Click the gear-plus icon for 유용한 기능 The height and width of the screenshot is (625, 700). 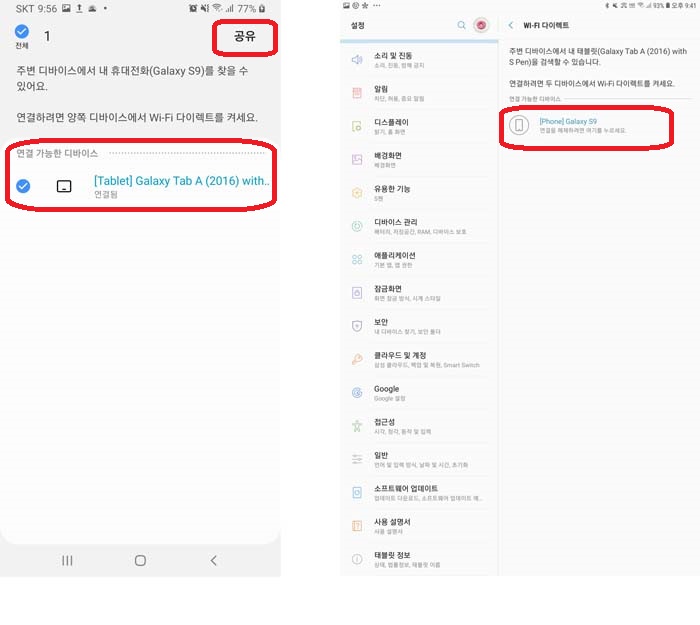pyautogui.click(x=357, y=193)
